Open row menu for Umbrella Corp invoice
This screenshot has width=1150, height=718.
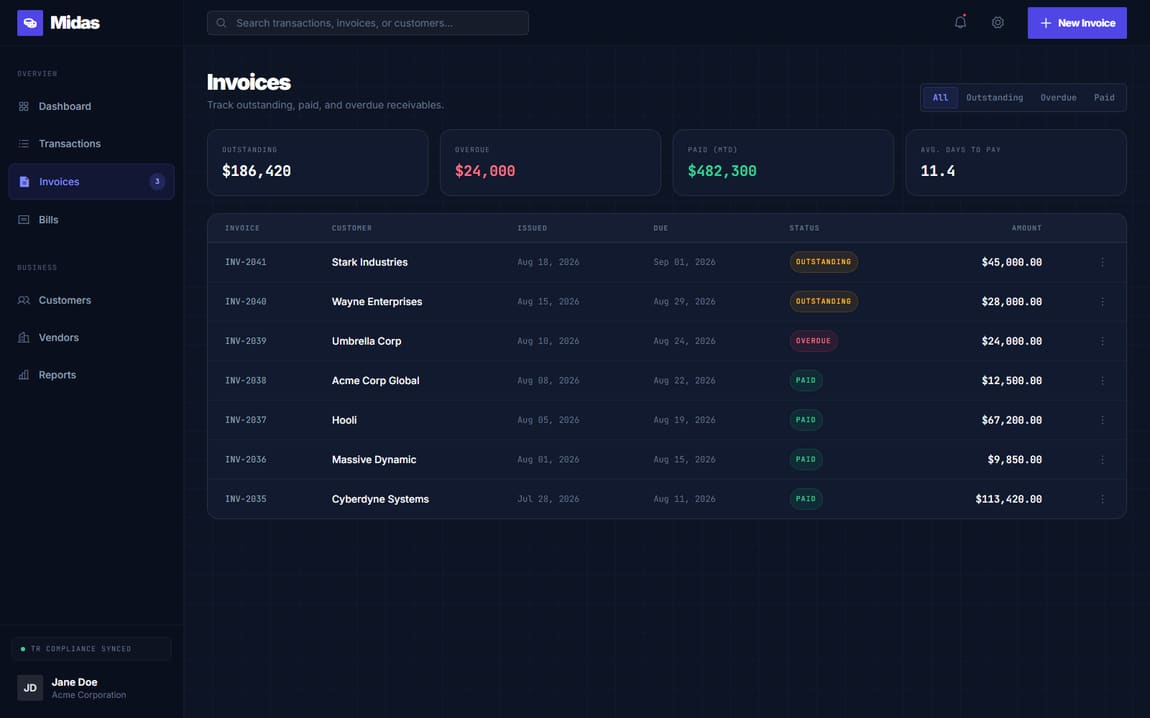coord(1102,341)
